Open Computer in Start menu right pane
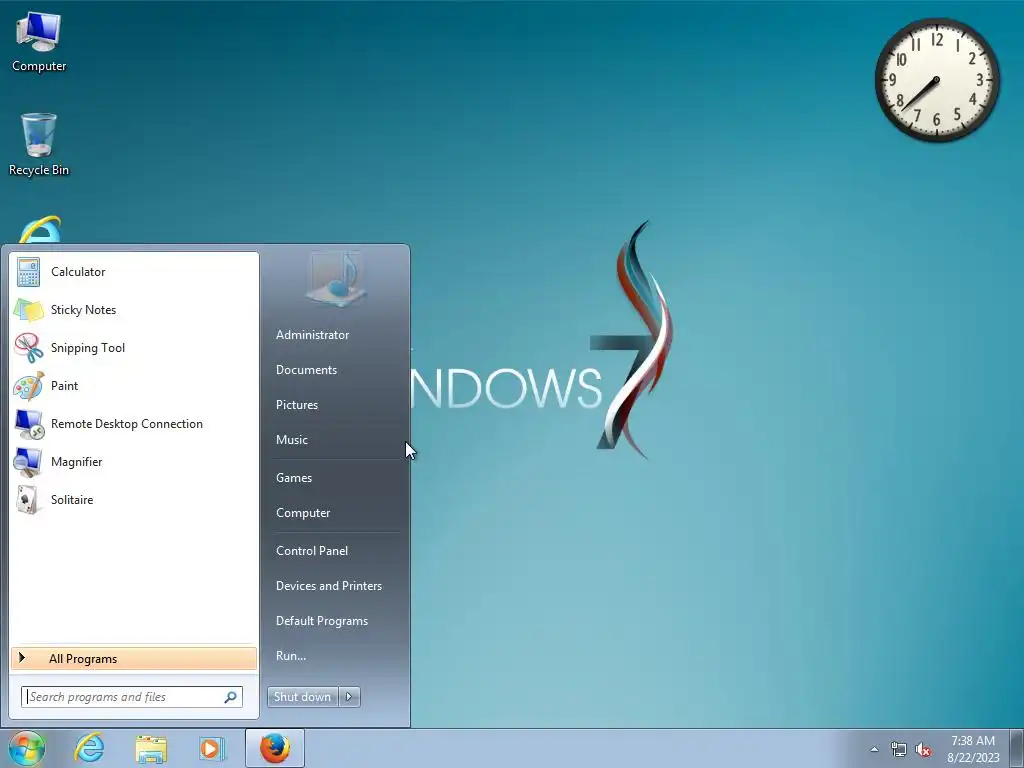The height and width of the screenshot is (768, 1024). pos(303,513)
